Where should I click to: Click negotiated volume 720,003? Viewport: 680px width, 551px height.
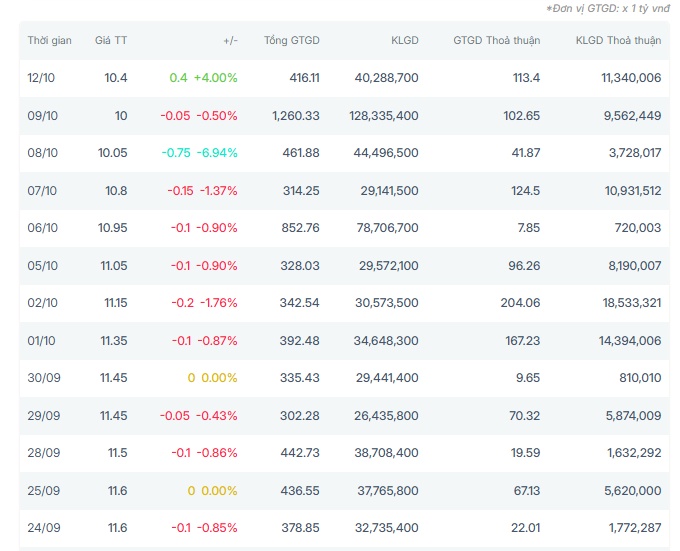click(638, 228)
